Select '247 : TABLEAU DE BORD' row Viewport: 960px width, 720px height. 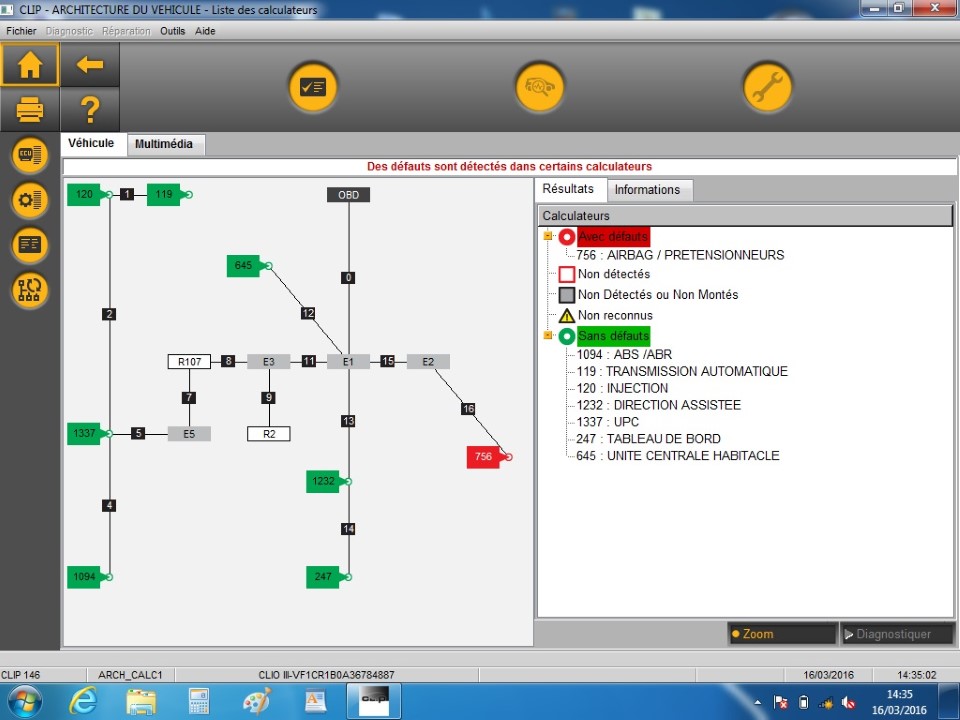648,438
